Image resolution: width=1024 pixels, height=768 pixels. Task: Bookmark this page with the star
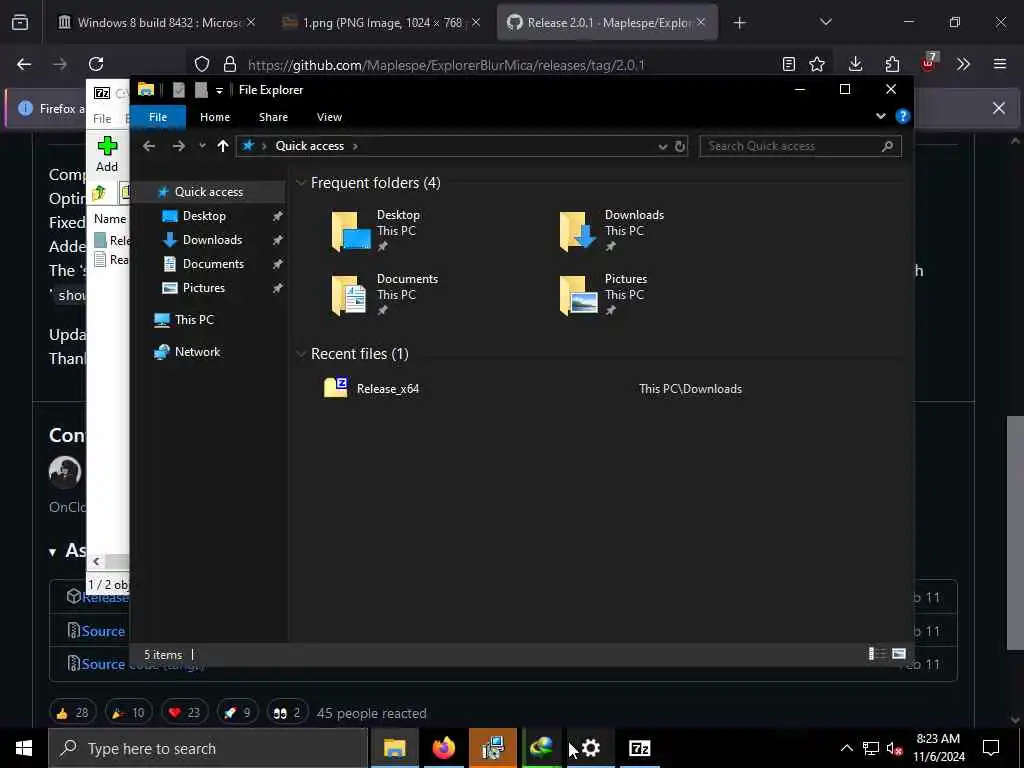(817, 64)
